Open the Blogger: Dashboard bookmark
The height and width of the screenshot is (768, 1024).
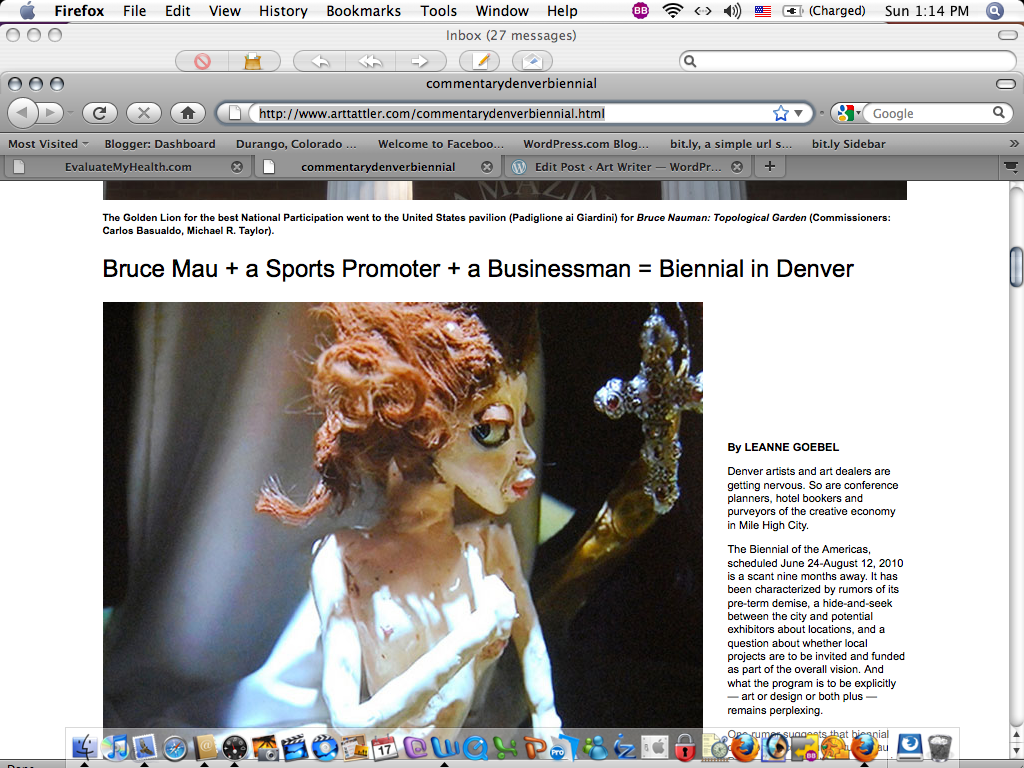point(160,144)
